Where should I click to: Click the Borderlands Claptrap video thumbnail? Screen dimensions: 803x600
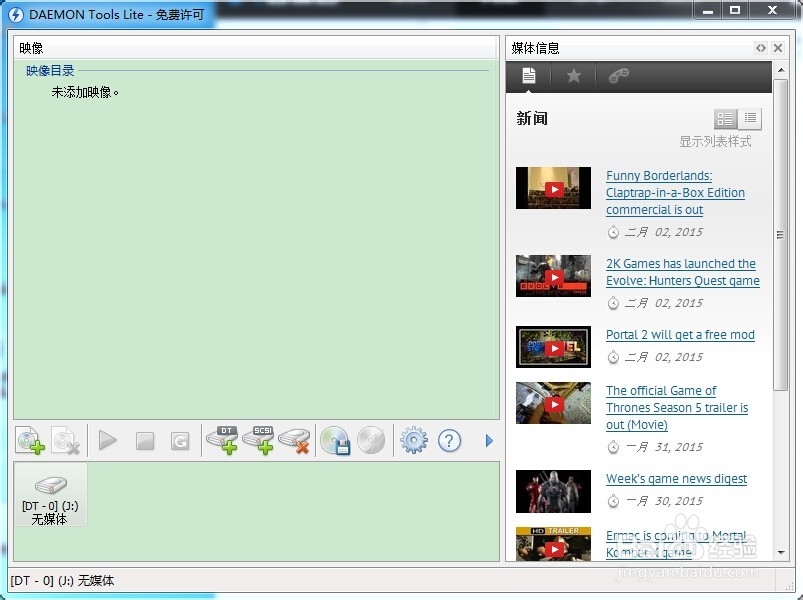(x=553, y=188)
